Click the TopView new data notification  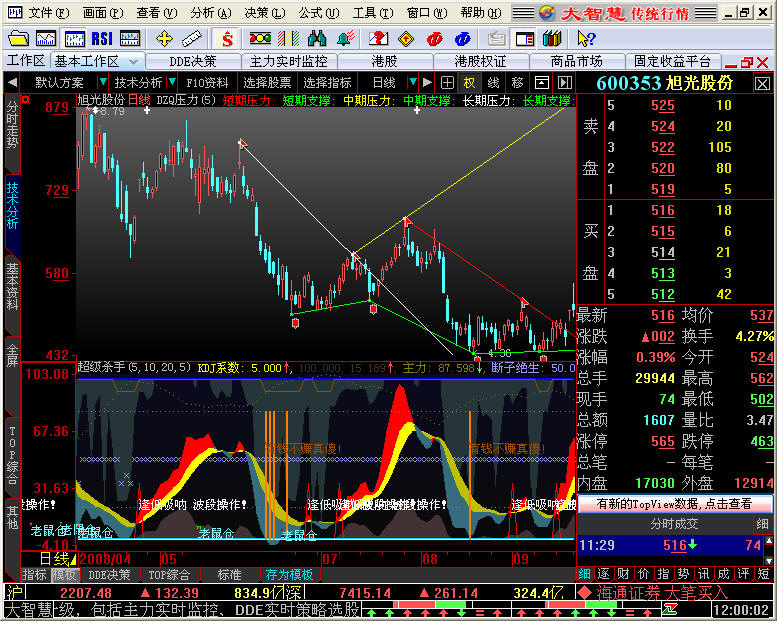point(674,504)
